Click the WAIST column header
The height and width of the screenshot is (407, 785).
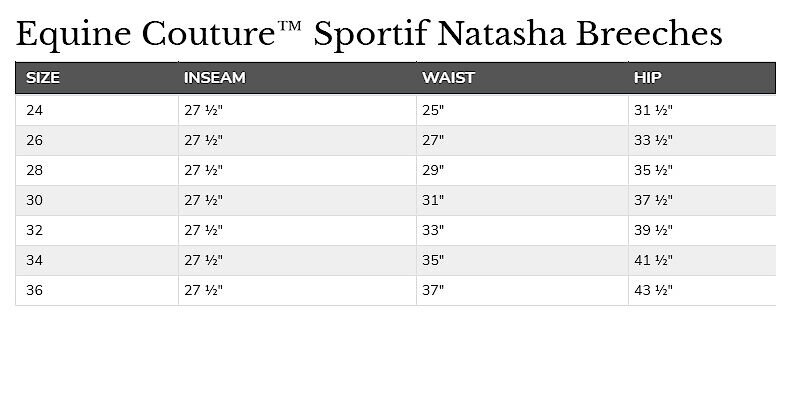pyautogui.click(x=448, y=77)
